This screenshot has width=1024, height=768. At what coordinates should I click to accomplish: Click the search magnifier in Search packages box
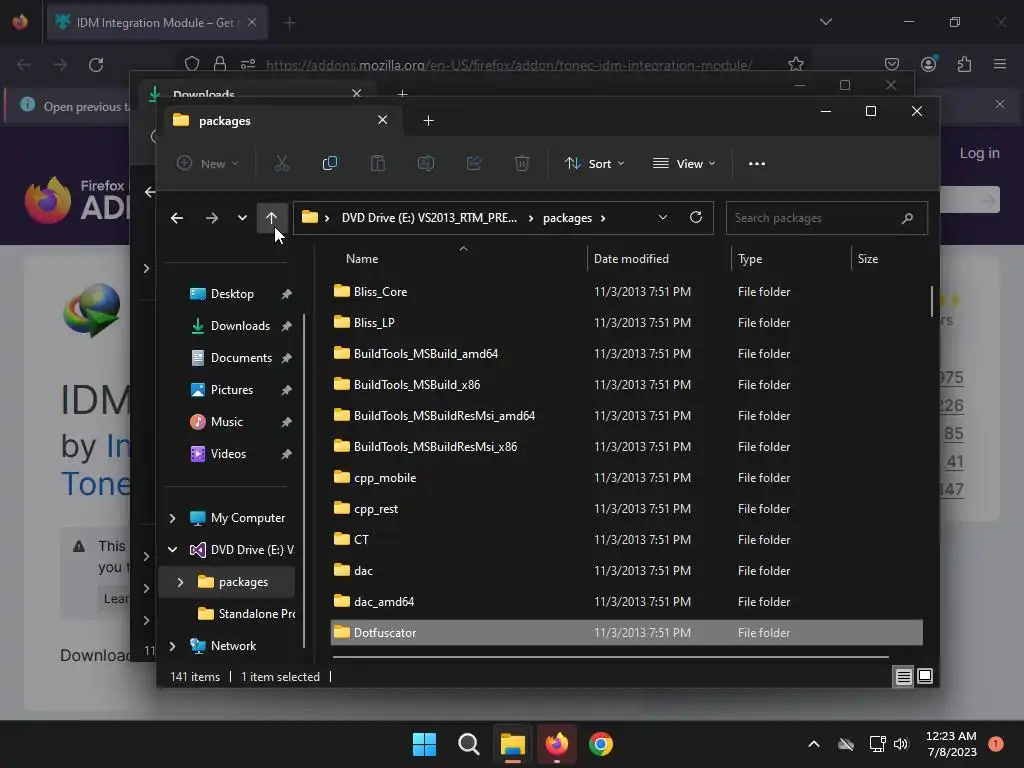(907, 218)
